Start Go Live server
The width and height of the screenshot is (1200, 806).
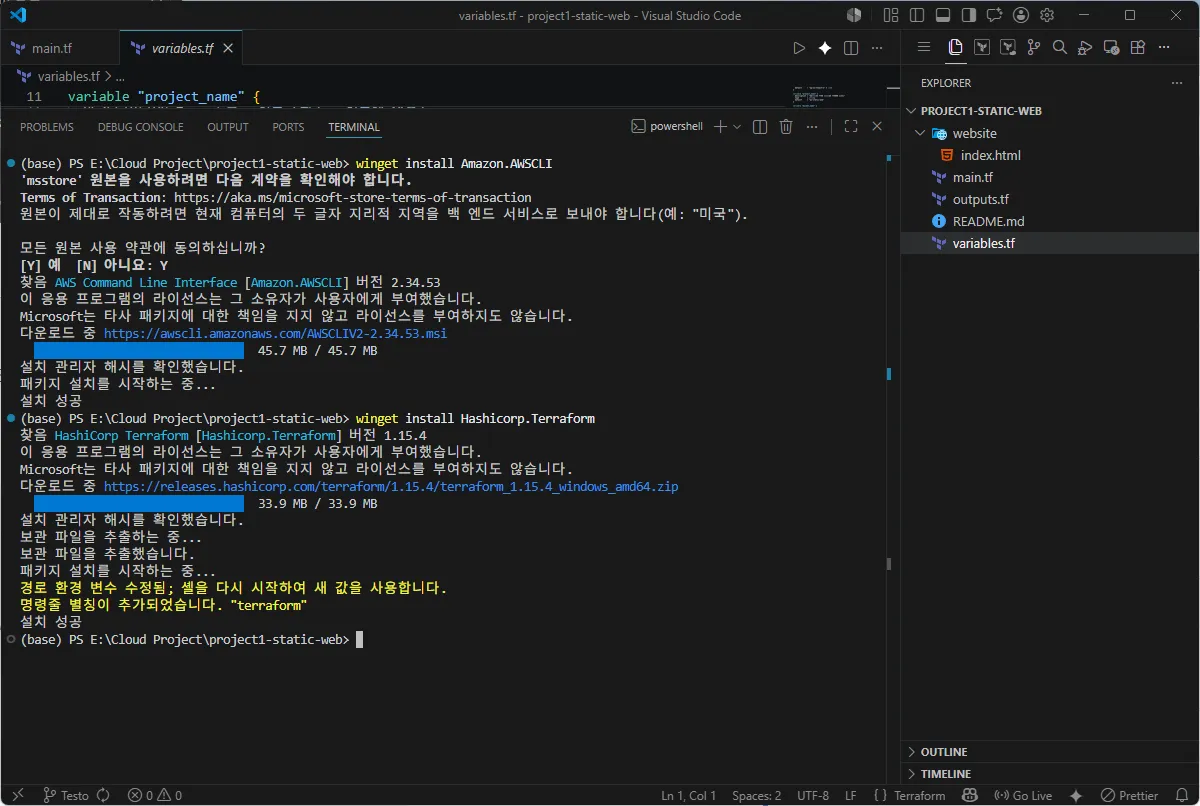[x=1023, y=796]
